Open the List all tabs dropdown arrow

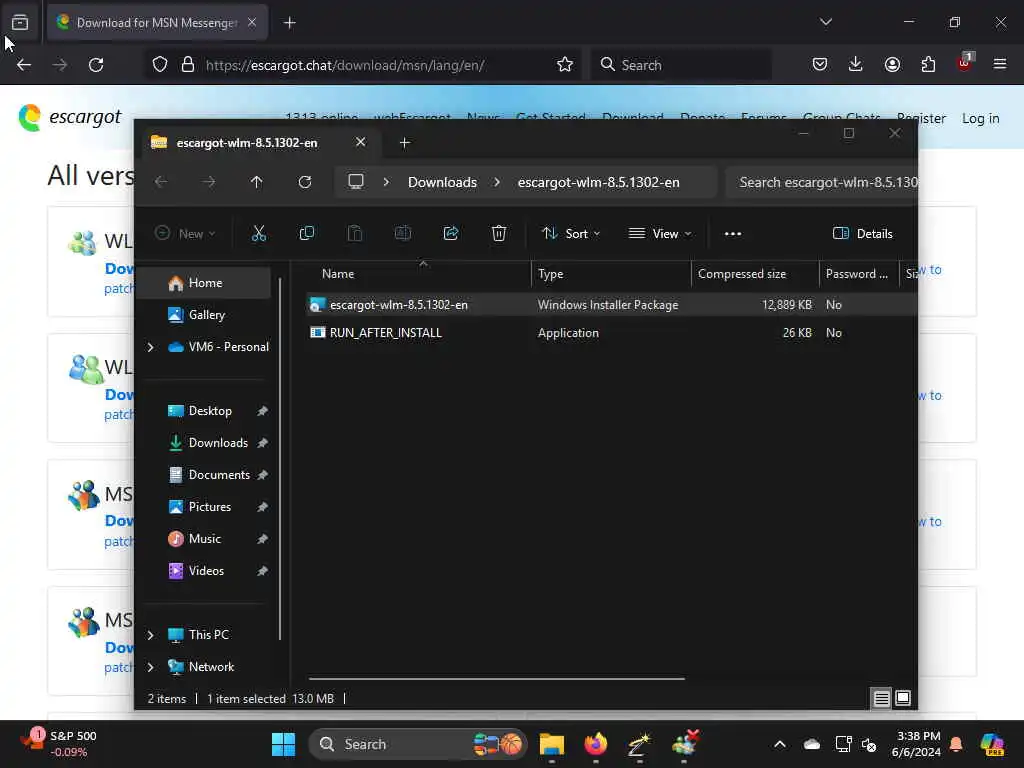tap(825, 22)
